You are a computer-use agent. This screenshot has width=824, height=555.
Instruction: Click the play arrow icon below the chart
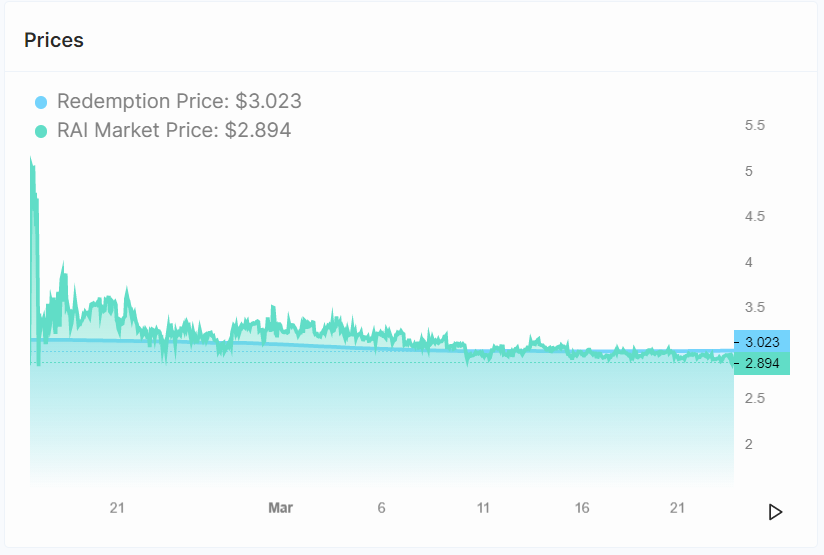point(775,512)
